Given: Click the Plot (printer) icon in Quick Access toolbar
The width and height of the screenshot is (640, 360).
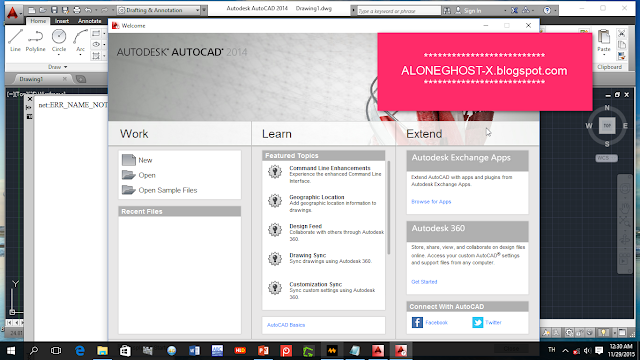Looking at the screenshot, I should pyautogui.click(x=76, y=10).
